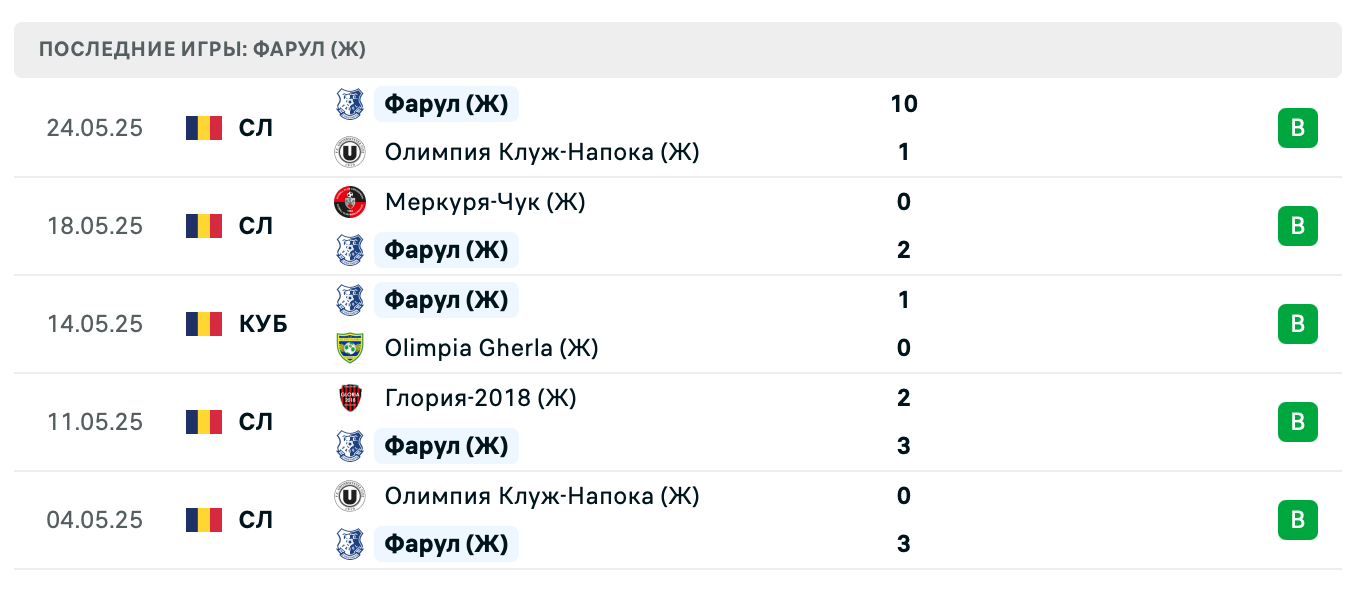Expand the last games section header for Фарул (Ж)

click(x=200, y=49)
